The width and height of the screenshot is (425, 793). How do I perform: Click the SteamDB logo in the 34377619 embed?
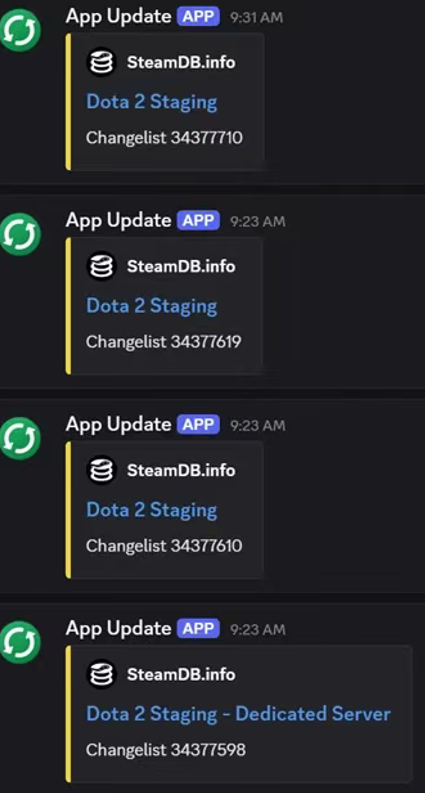pos(101,266)
